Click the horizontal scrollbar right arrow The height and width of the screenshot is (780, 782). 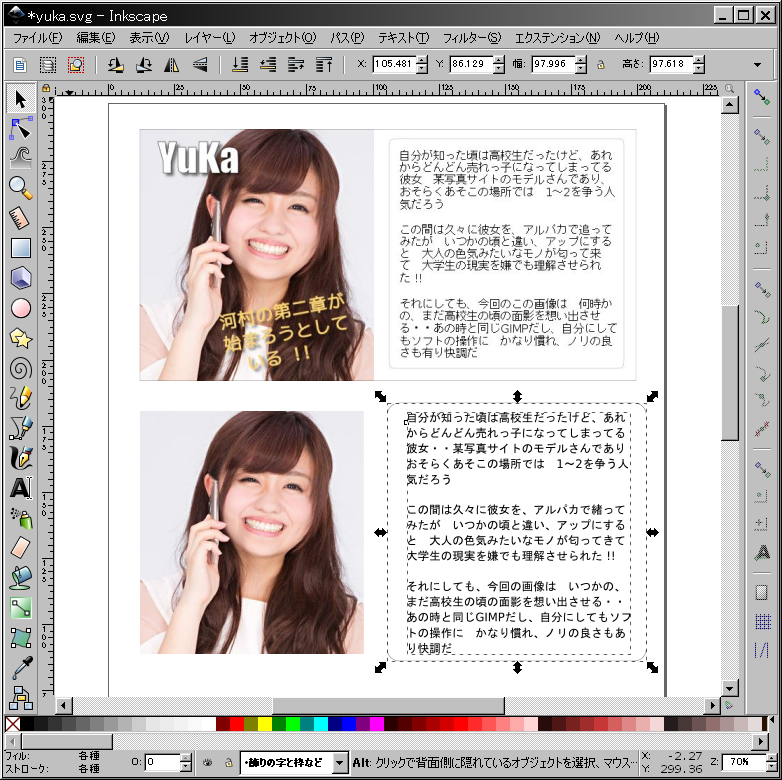712,705
